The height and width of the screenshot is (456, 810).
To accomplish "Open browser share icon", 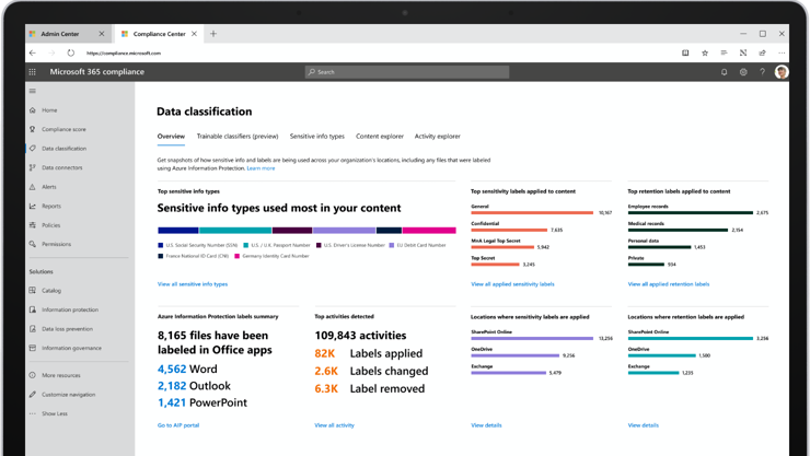I will coord(762,53).
